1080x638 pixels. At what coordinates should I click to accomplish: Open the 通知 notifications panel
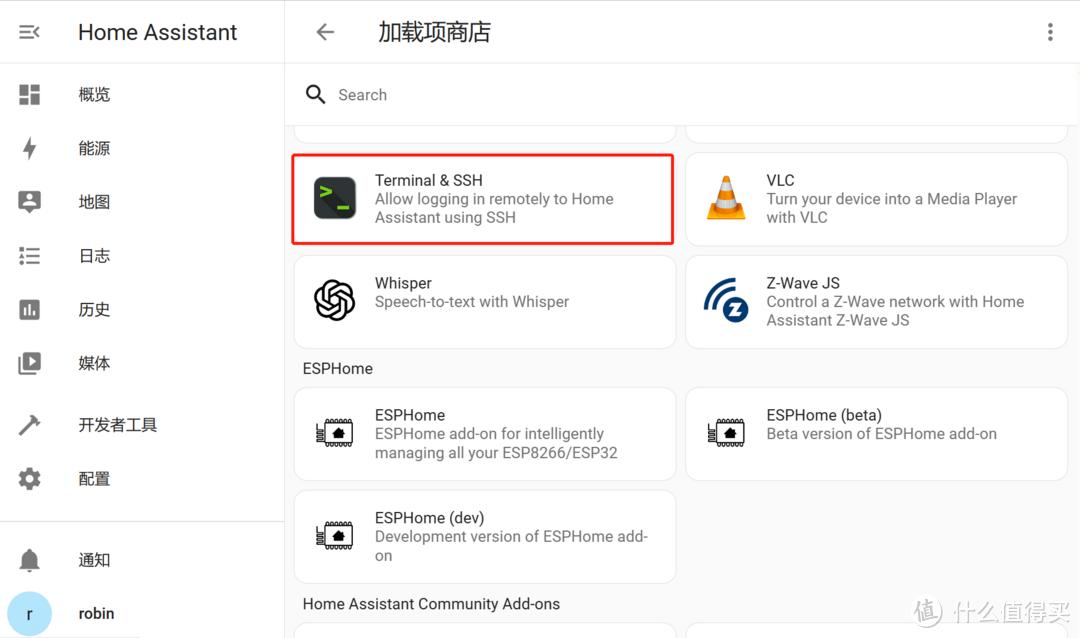(94, 559)
